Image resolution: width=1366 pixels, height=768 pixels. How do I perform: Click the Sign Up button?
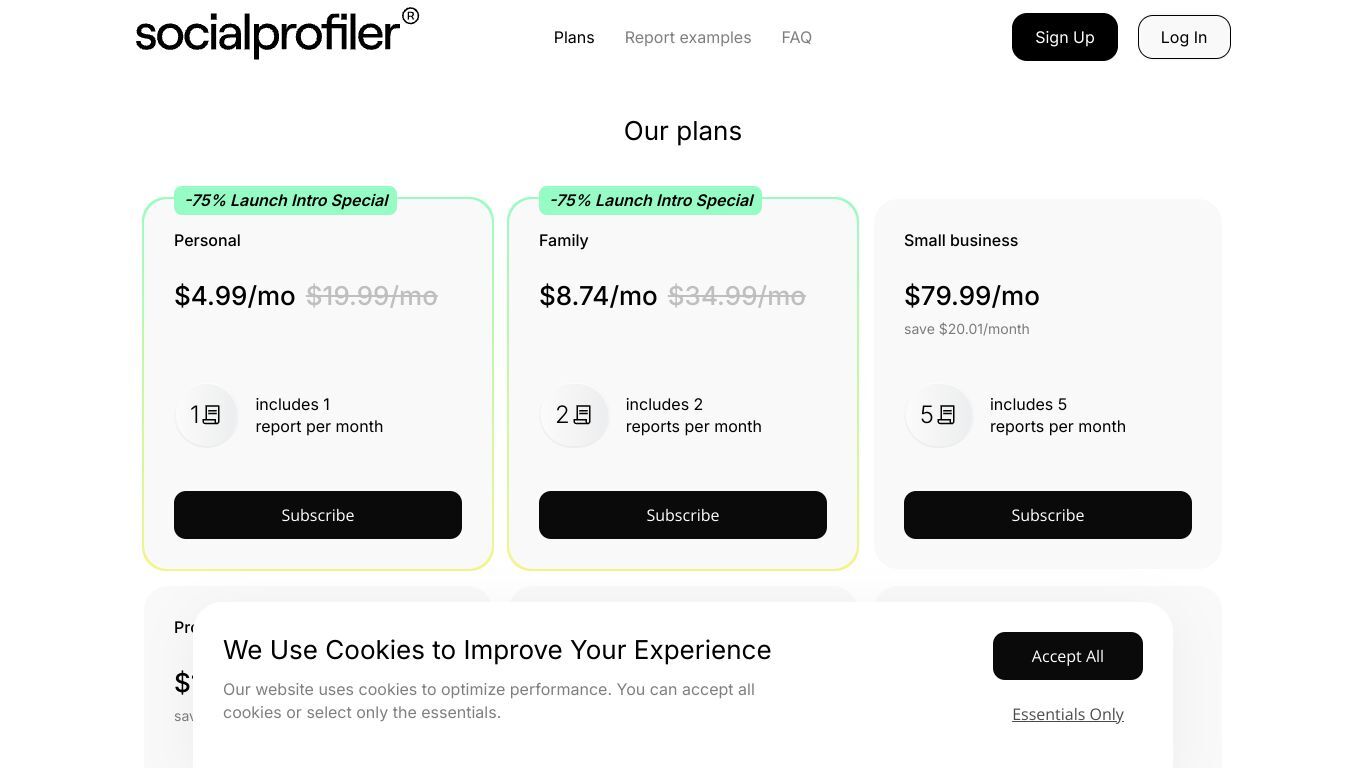coord(1065,37)
